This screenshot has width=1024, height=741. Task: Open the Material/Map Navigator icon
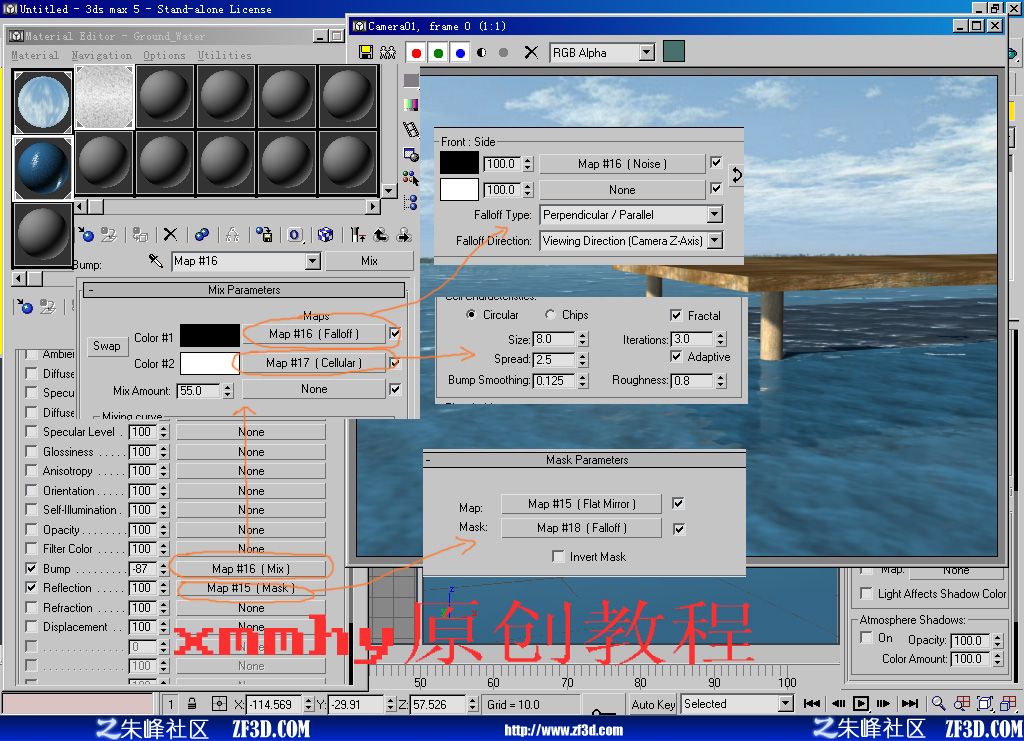(411, 203)
